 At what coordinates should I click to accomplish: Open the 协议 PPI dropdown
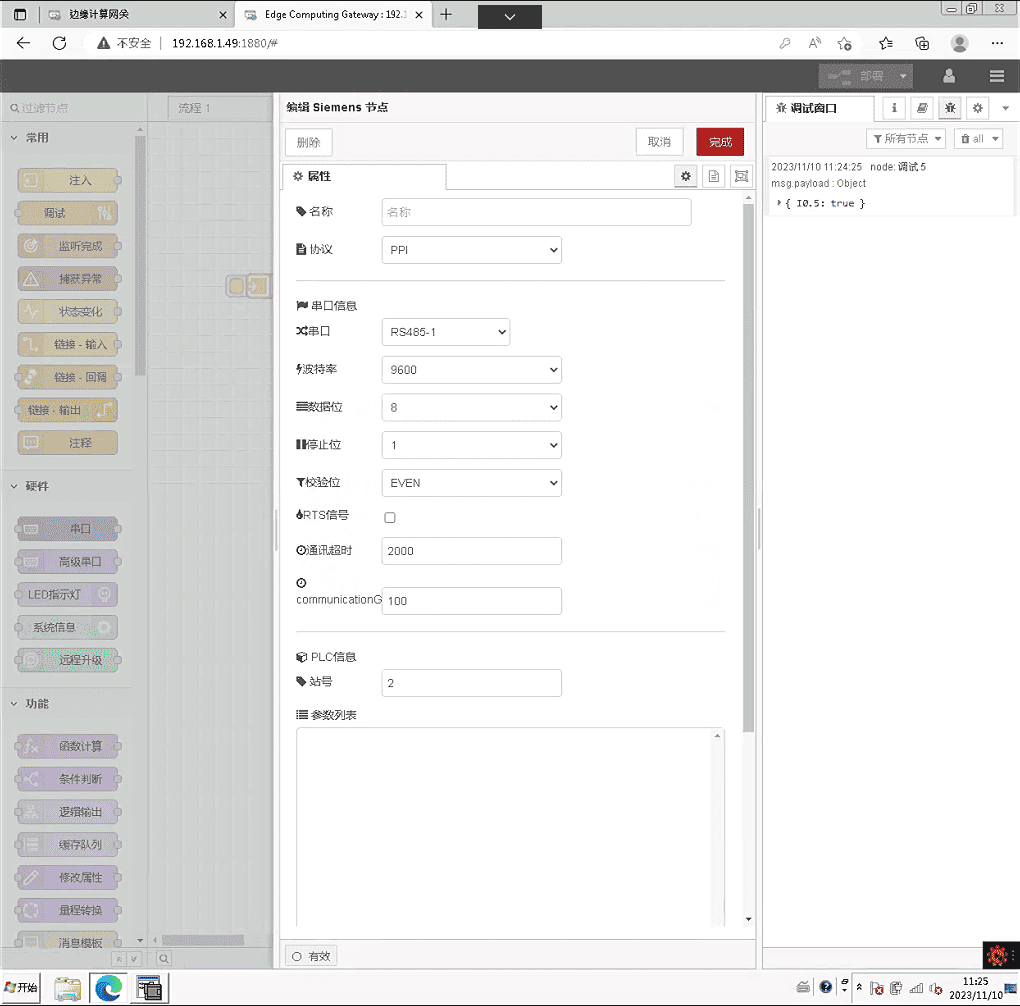pos(471,250)
